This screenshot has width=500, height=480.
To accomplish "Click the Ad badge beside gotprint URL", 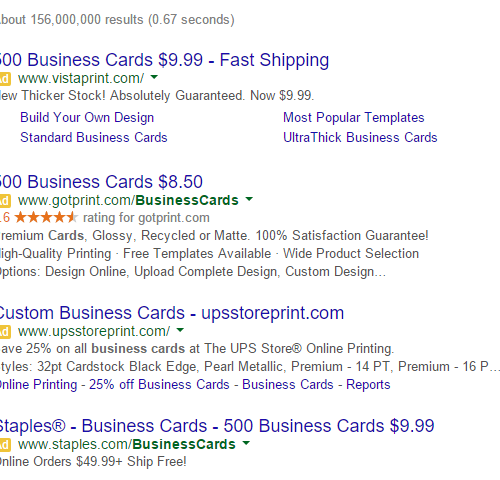I will point(5,201).
